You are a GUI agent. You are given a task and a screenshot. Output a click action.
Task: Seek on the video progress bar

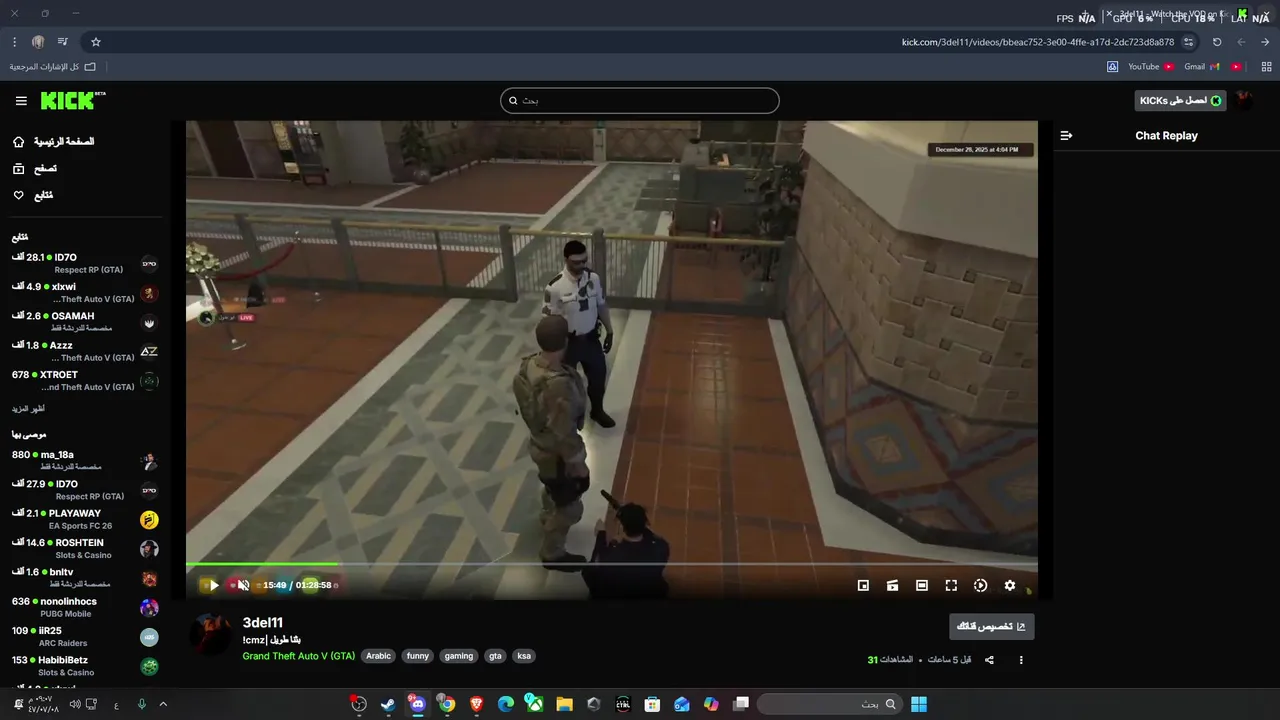611,565
